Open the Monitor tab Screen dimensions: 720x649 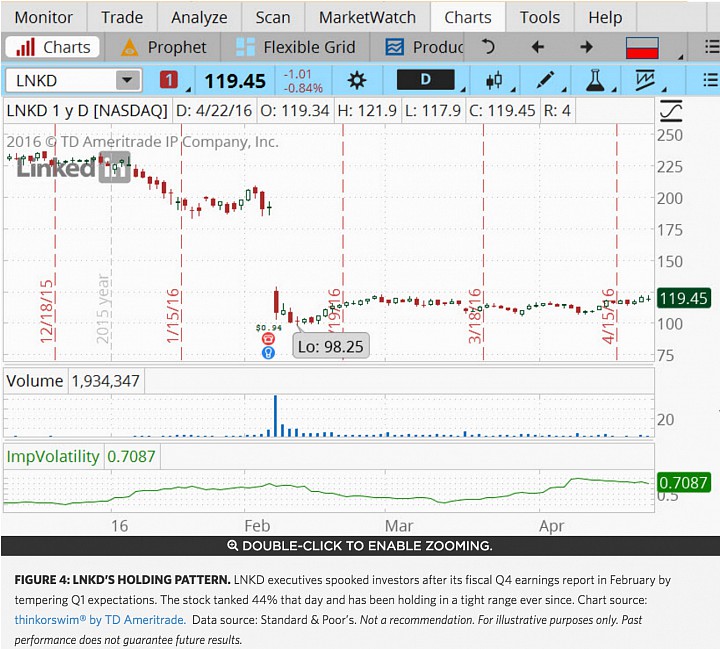(44, 17)
